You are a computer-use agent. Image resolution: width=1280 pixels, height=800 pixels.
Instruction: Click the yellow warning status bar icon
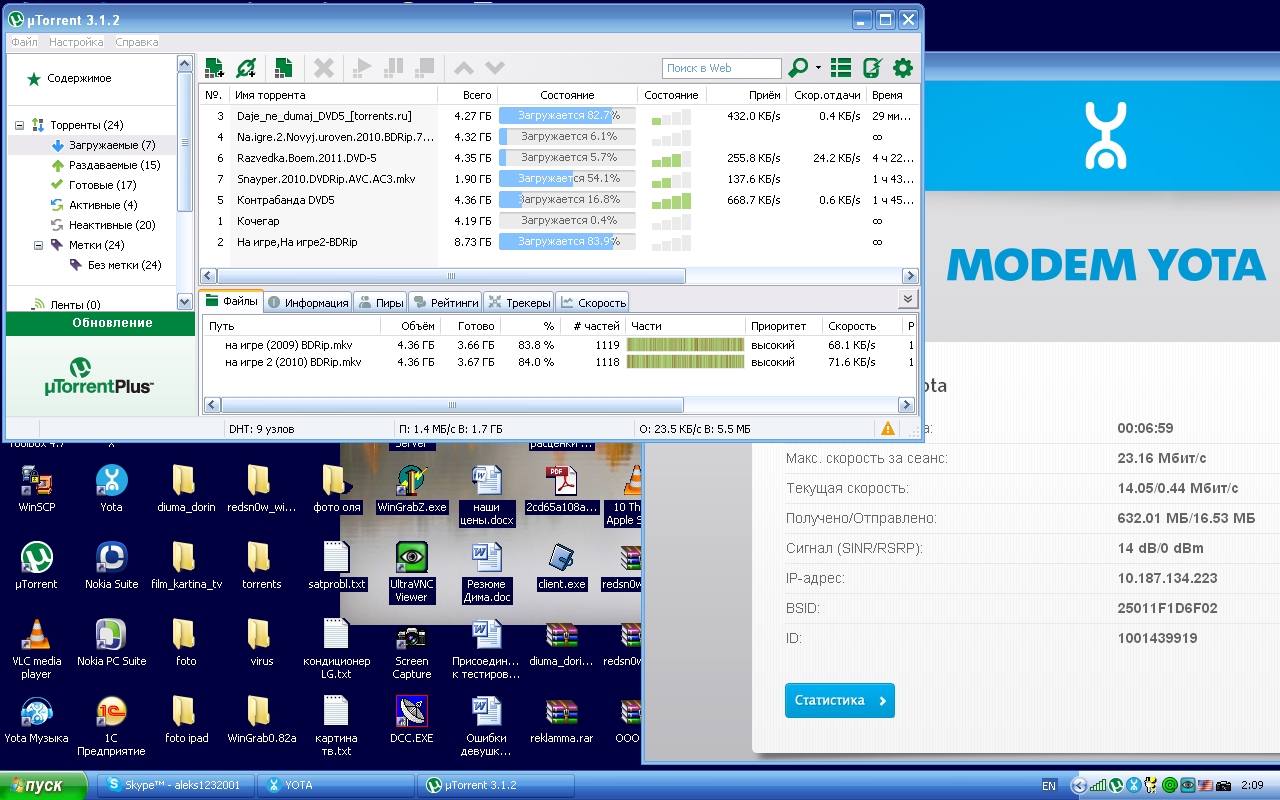point(887,429)
